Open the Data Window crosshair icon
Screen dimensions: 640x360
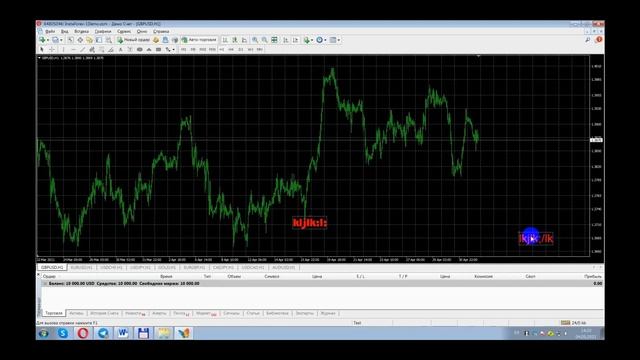pos(80,40)
